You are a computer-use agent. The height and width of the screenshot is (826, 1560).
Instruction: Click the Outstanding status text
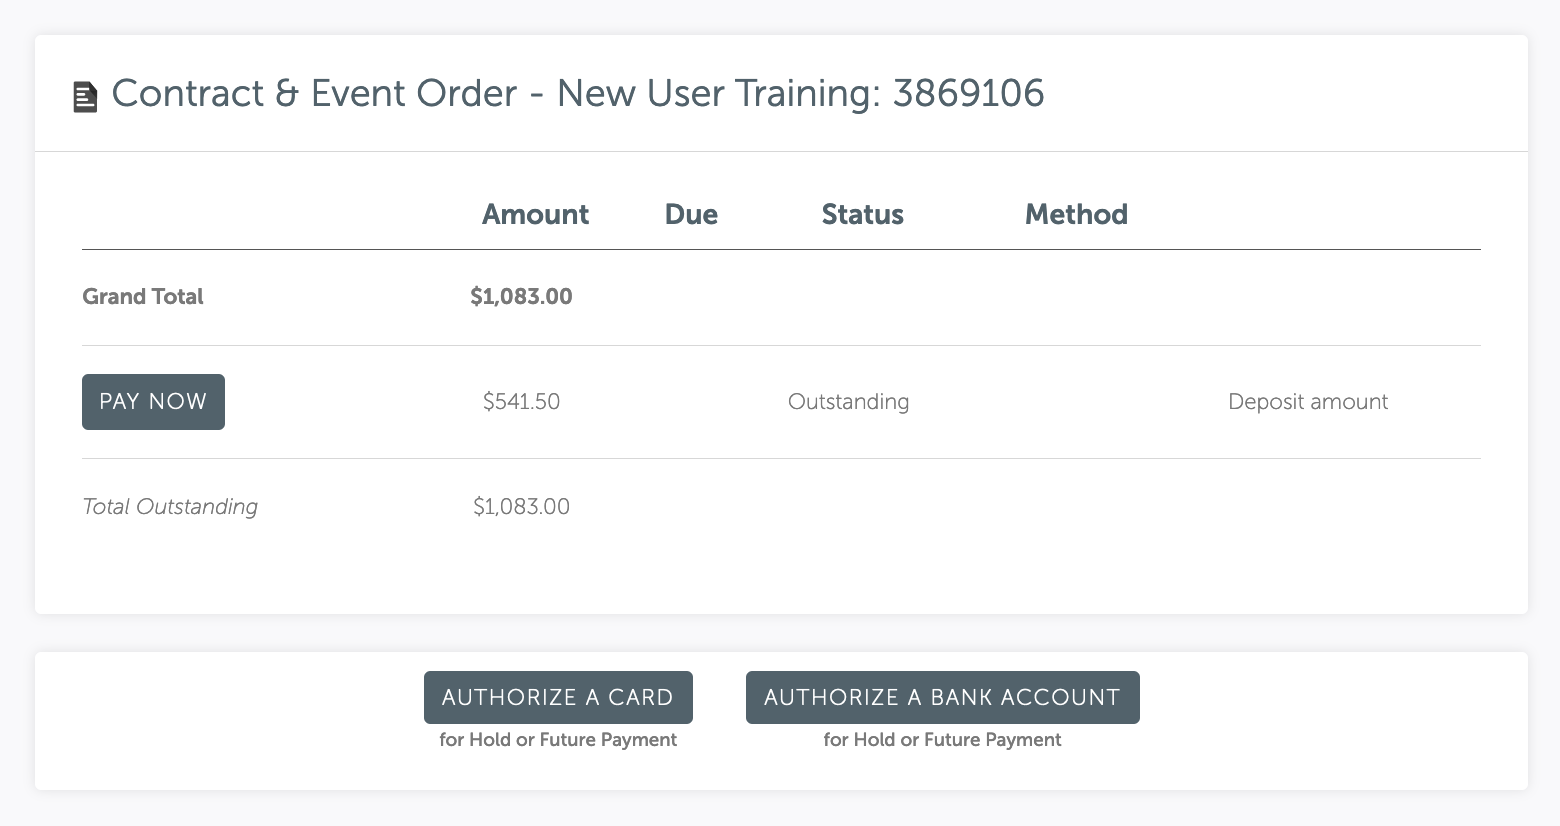pos(848,402)
